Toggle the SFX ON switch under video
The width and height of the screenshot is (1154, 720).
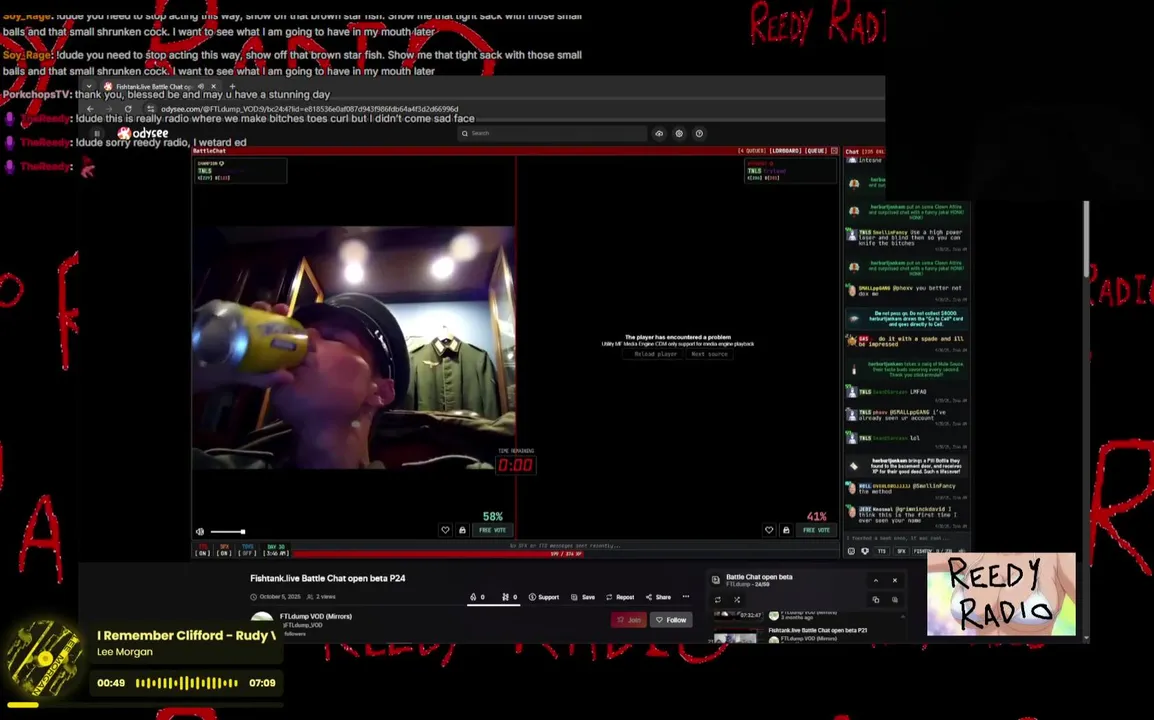(224, 550)
